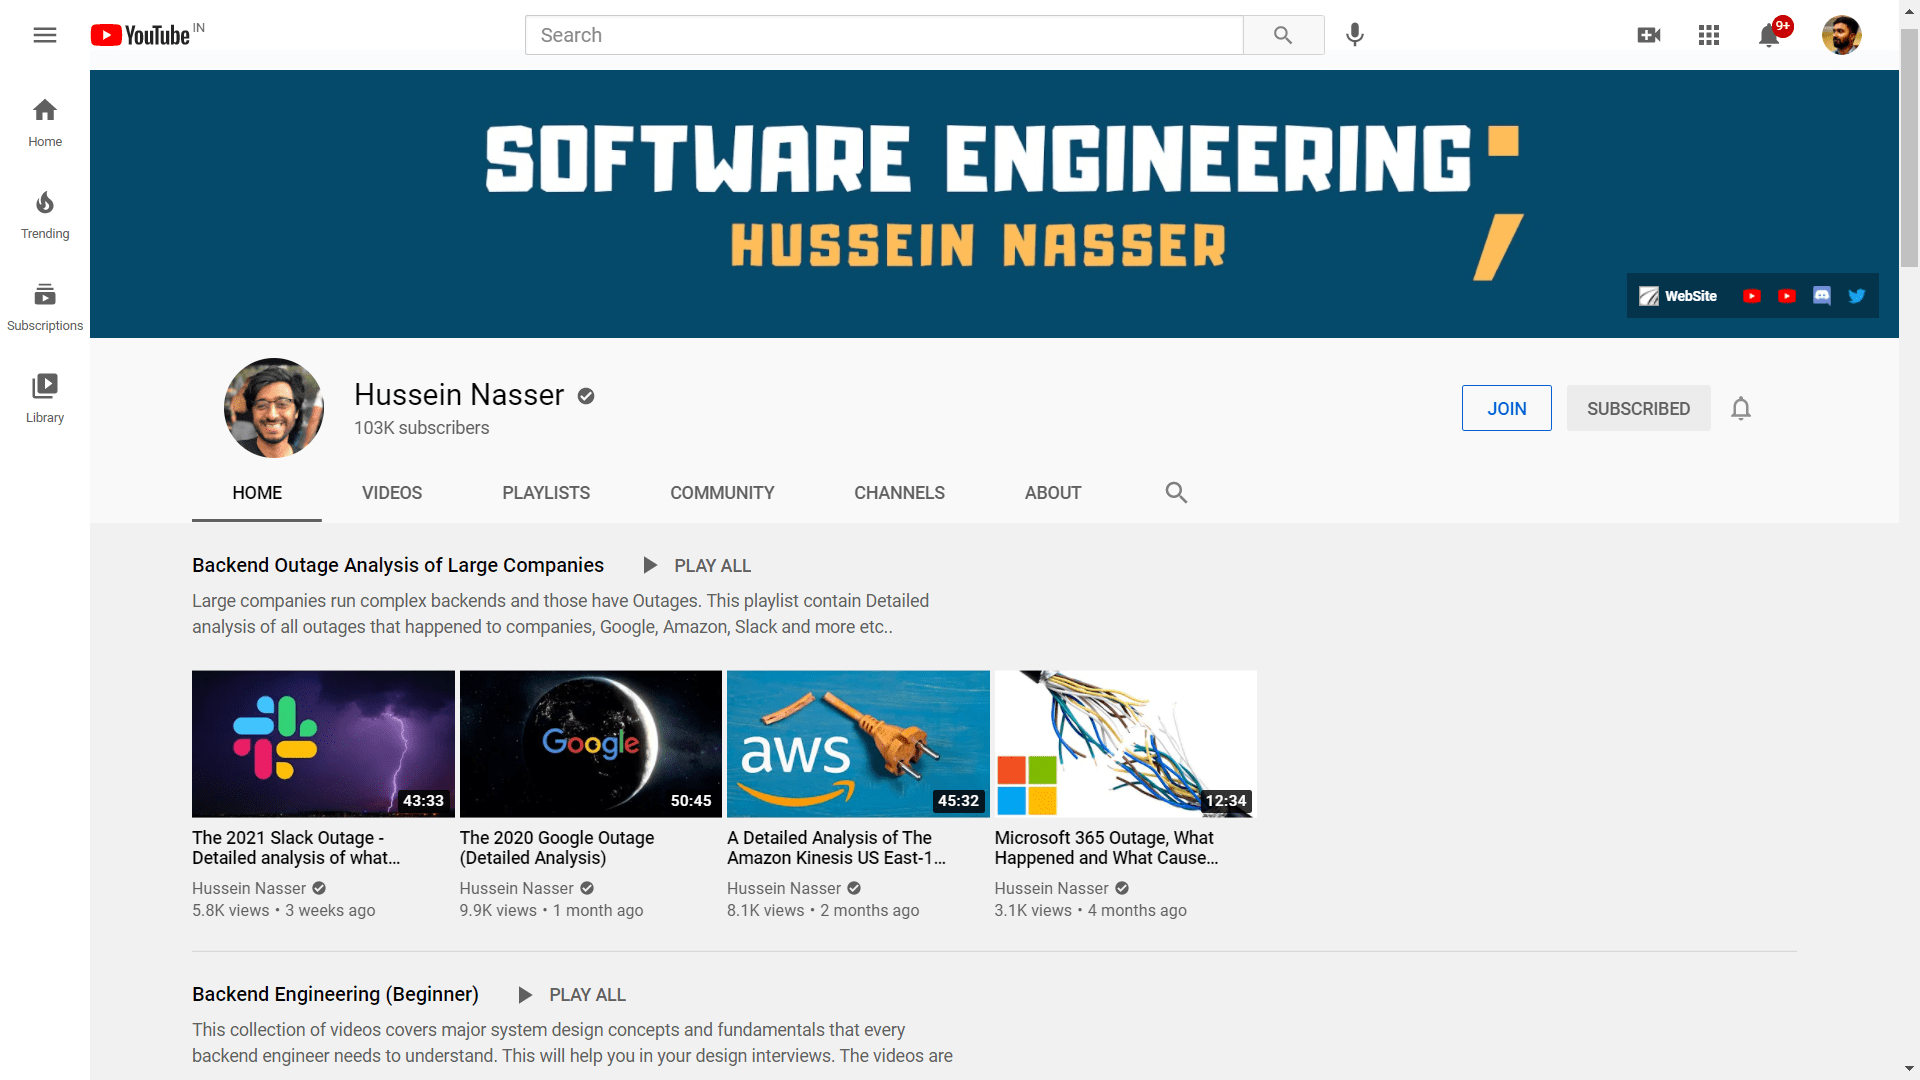Open the Discord link icon on banner
The width and height of the screenshot is (1920, 1080).
(x=1821, y=296)
